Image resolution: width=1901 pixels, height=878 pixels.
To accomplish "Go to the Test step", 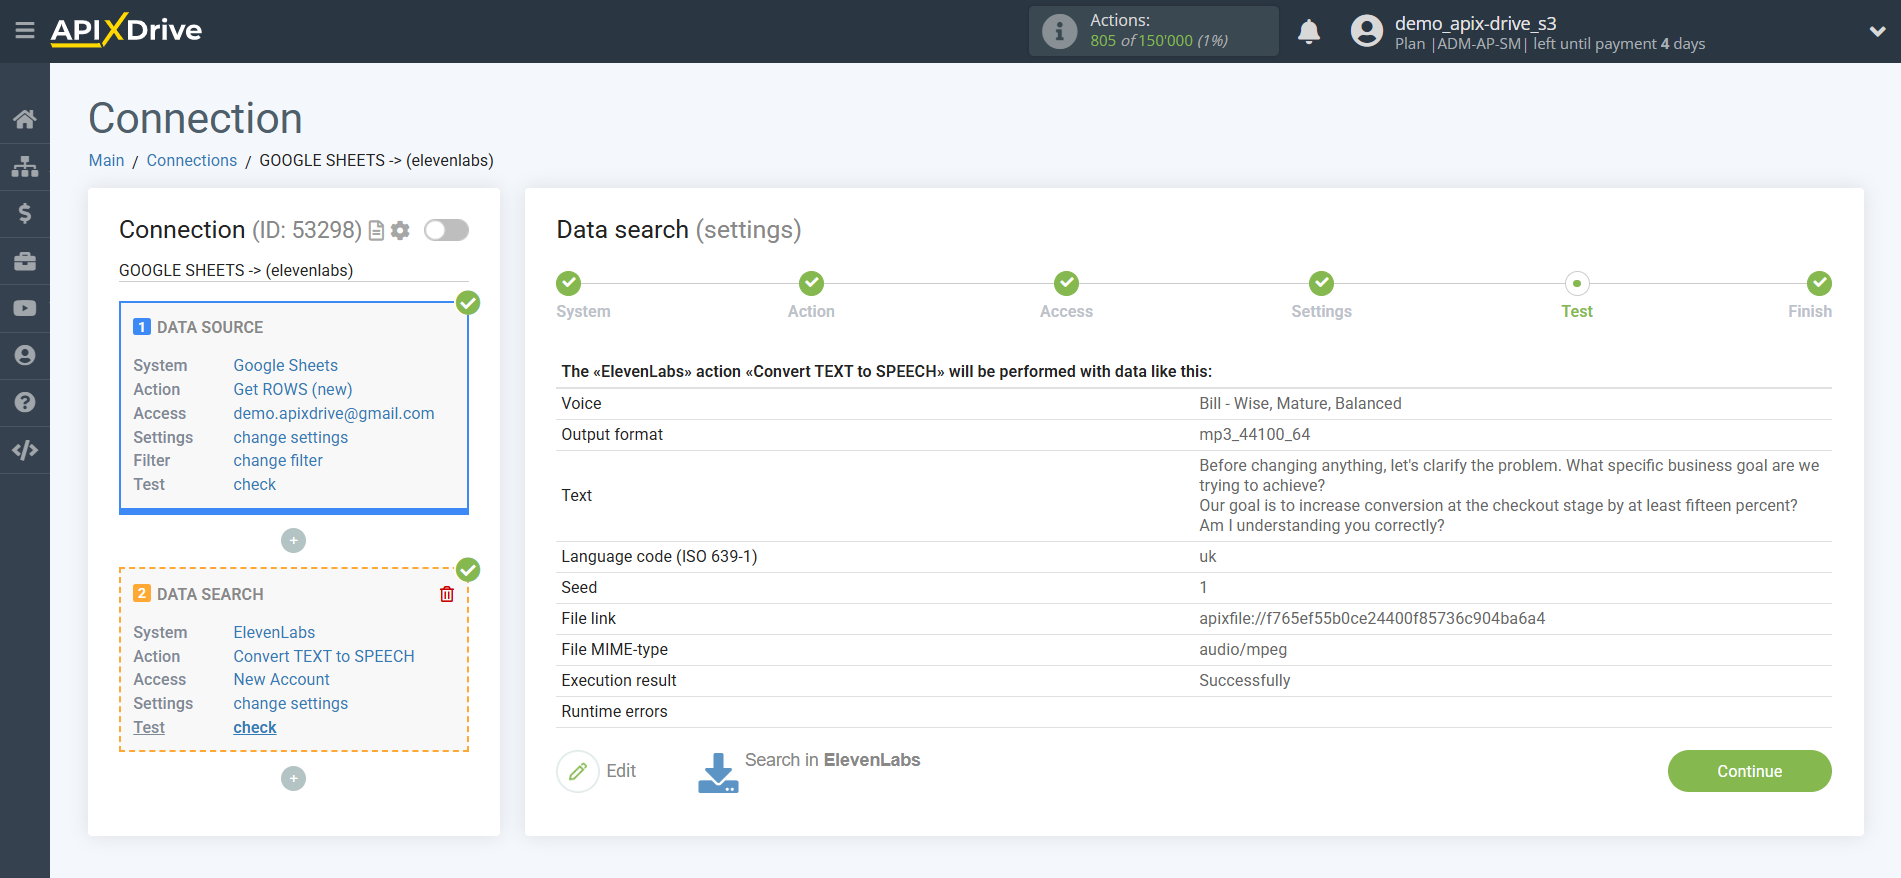I will 1577,283.
